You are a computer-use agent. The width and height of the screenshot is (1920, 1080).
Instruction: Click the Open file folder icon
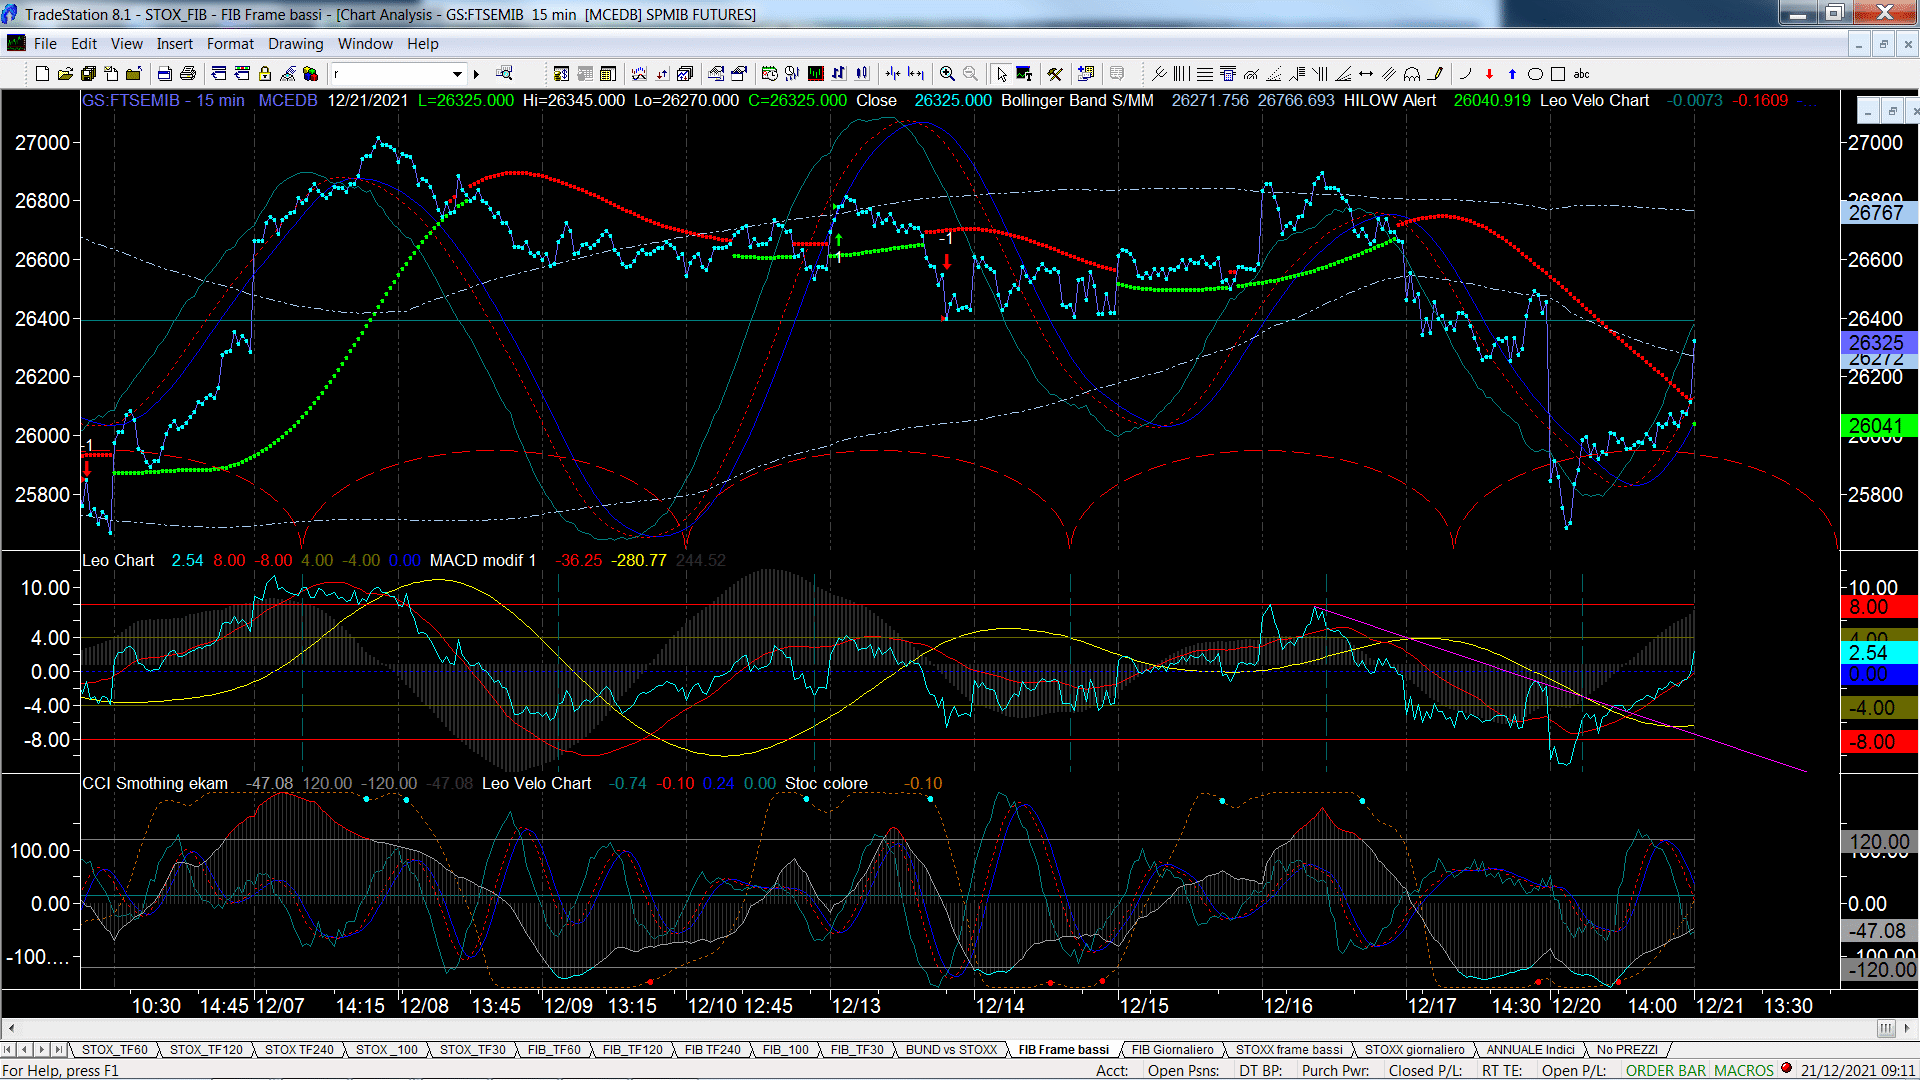(65, 74)
